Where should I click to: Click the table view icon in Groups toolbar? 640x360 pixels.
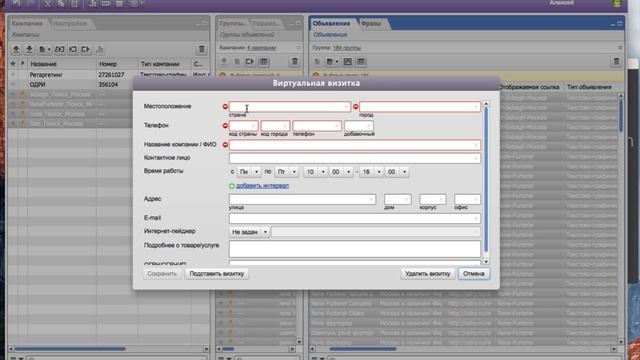264,62
